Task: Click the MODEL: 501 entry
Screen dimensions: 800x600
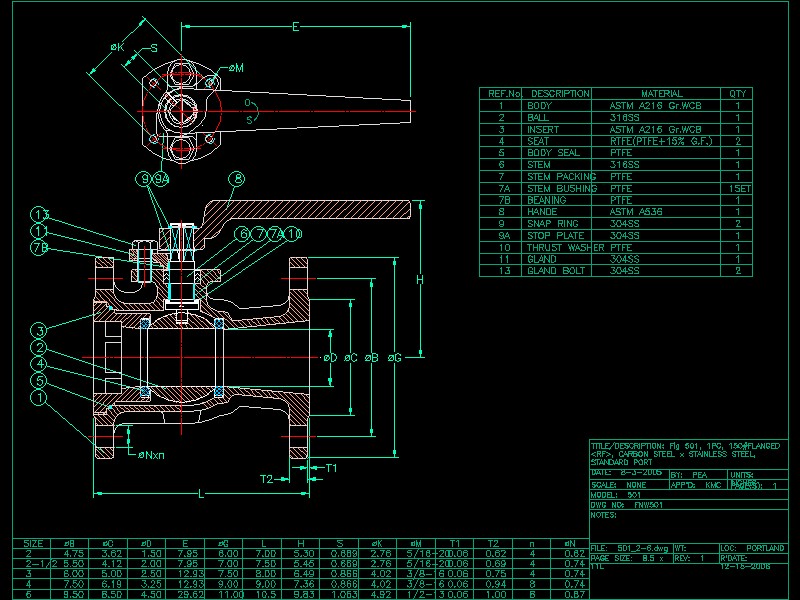Action: coord(614,496)
